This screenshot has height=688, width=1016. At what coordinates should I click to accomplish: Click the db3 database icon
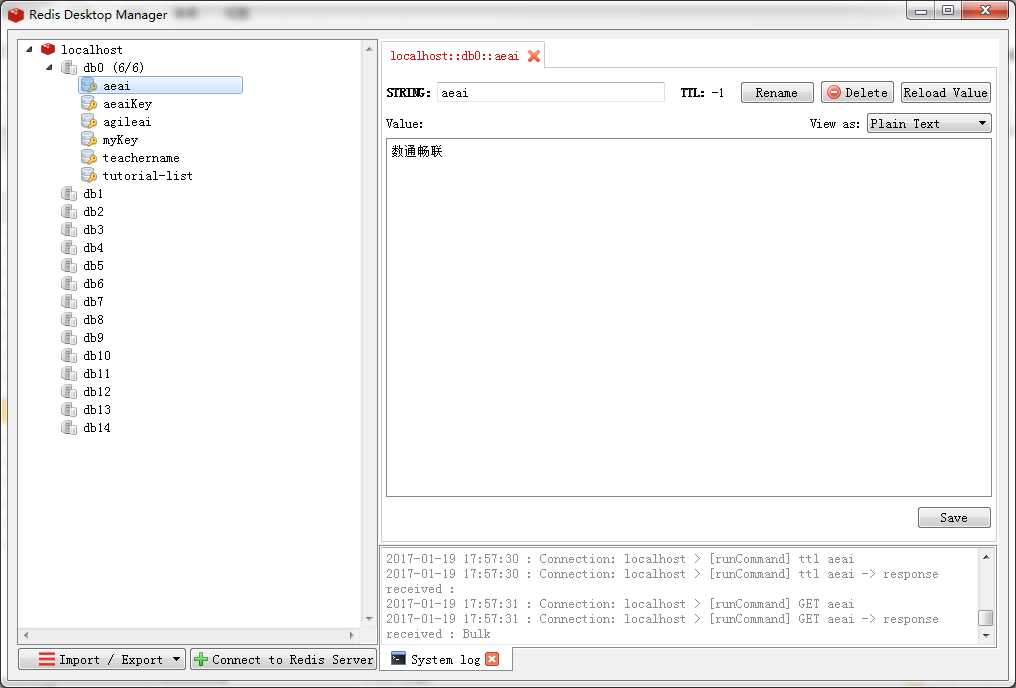(x=69, y=229)
